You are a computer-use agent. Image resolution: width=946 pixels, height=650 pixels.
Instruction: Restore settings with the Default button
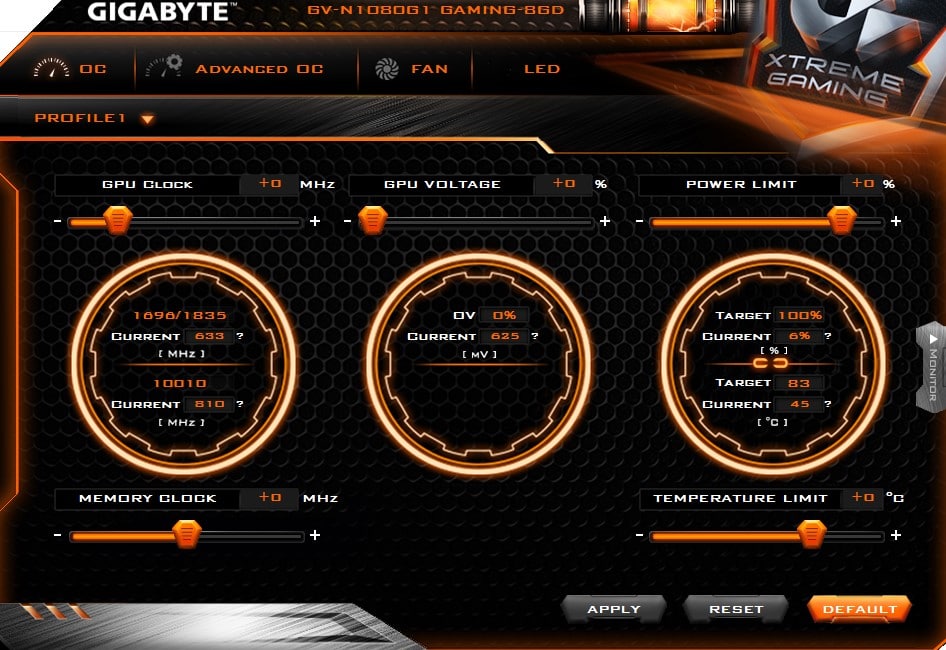tap(859, 609)
